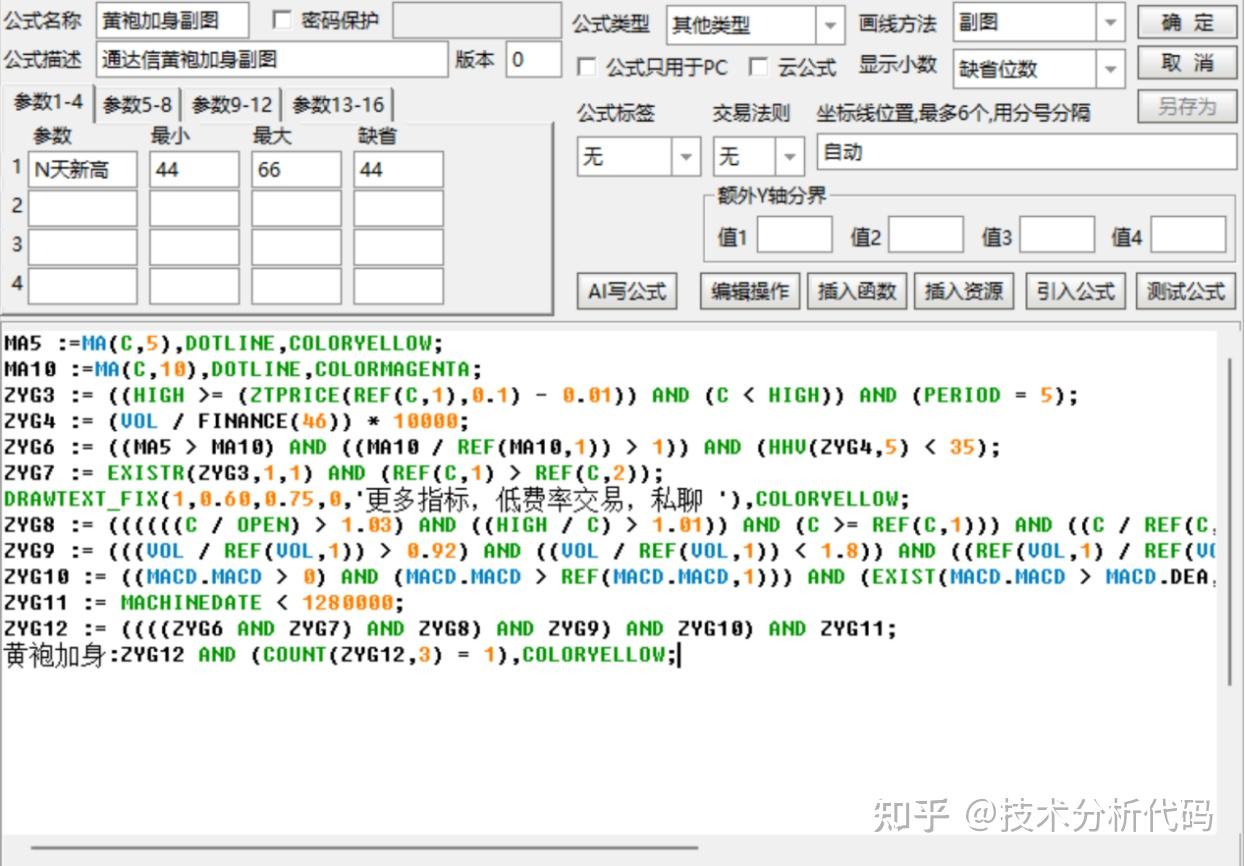The image size is (1245, 866).
Task: Click the DRAWTEXT_FIX line
Action: point(457,499)
